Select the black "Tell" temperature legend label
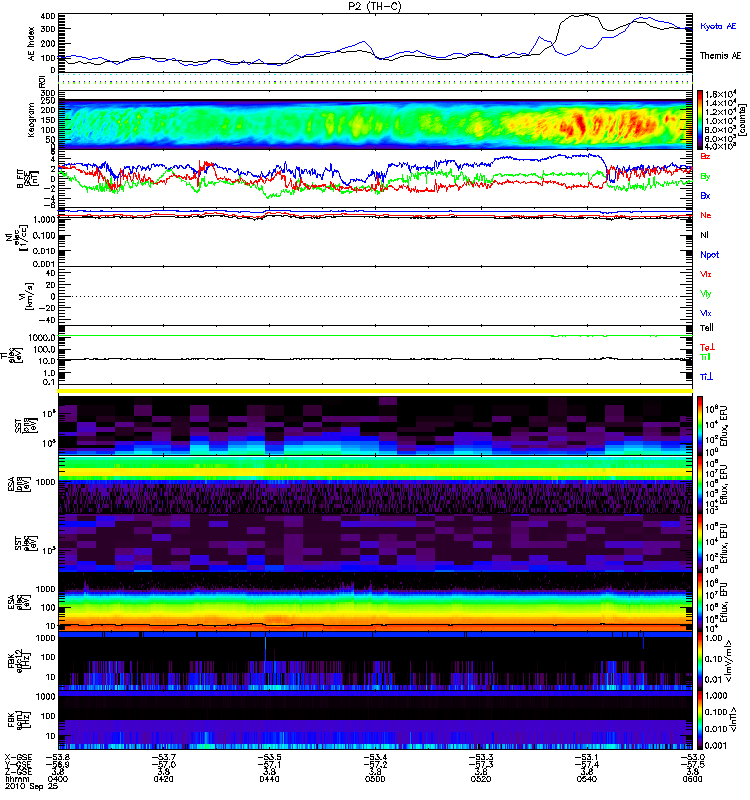The width and height of the screenshot is (750, 800). click(x=707, y=328)
